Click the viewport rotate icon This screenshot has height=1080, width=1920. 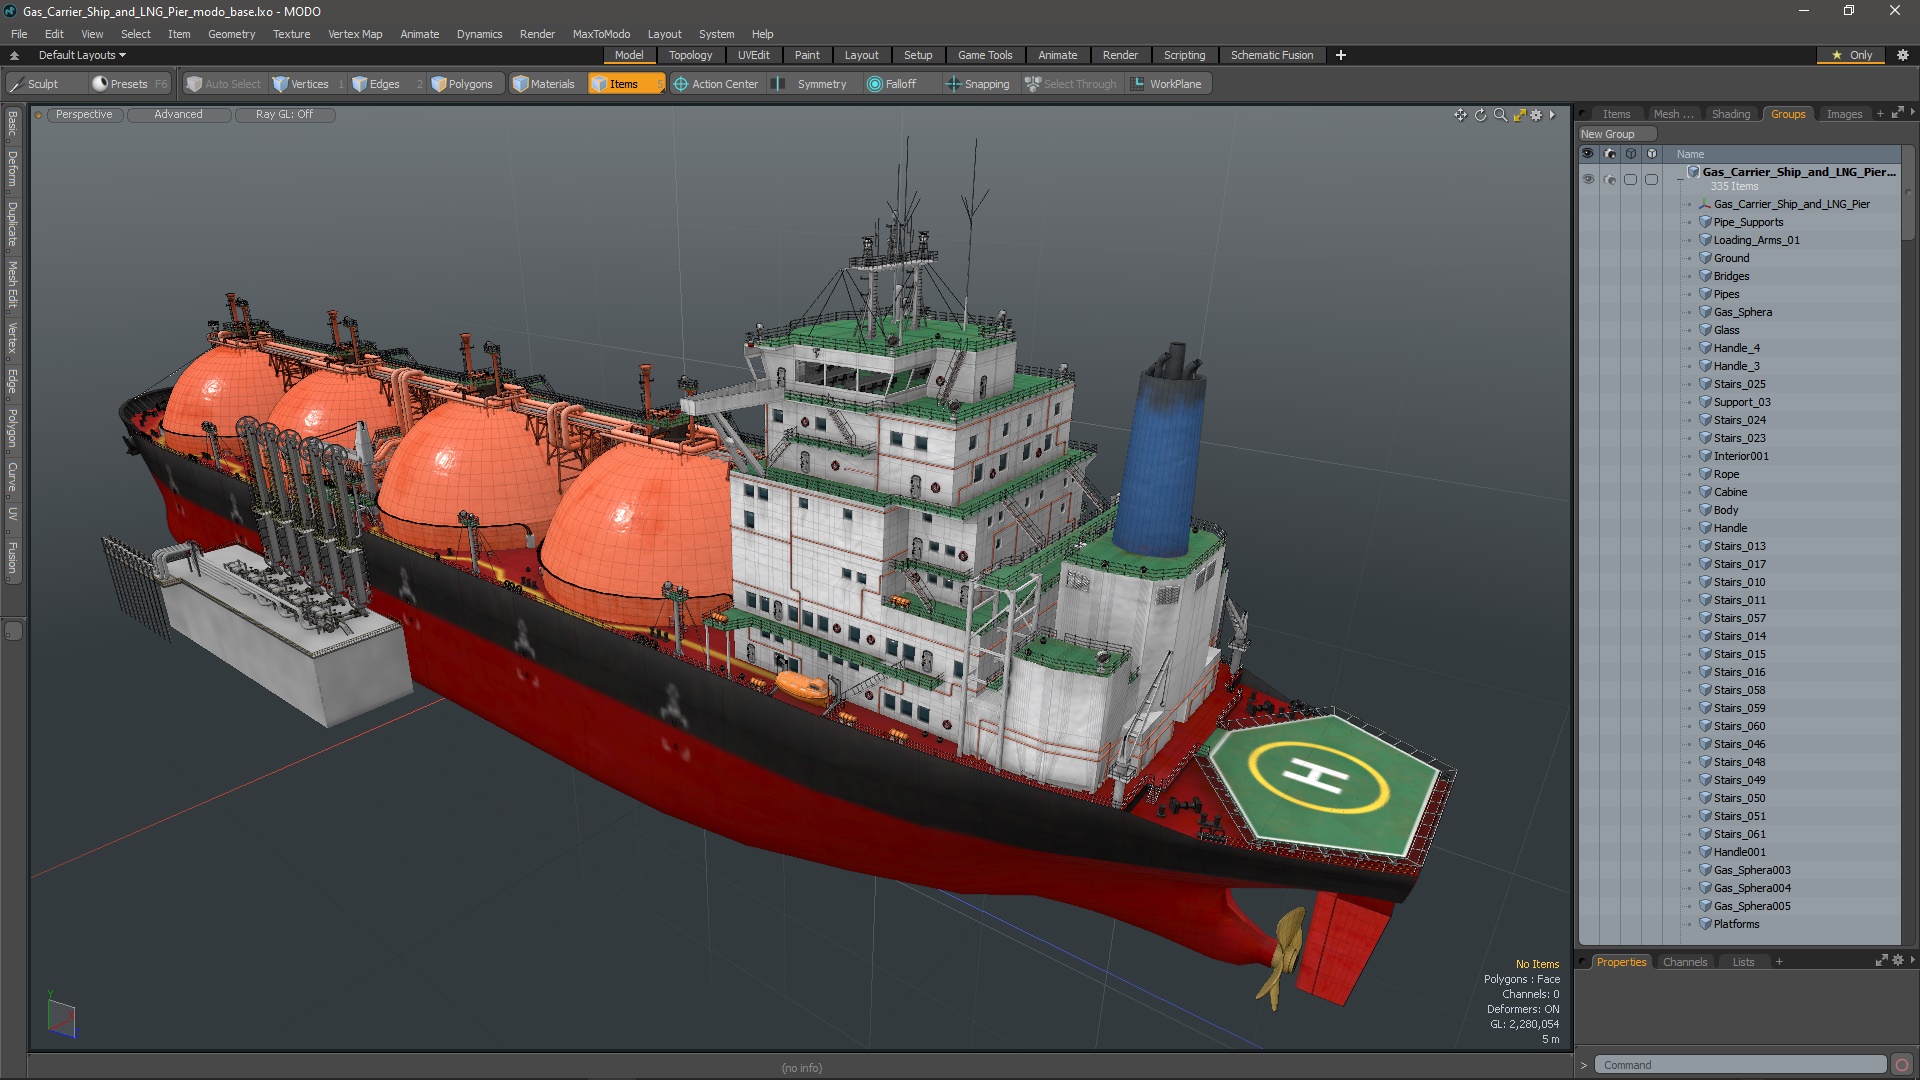pyautogui.click(x=1480, y=115)
